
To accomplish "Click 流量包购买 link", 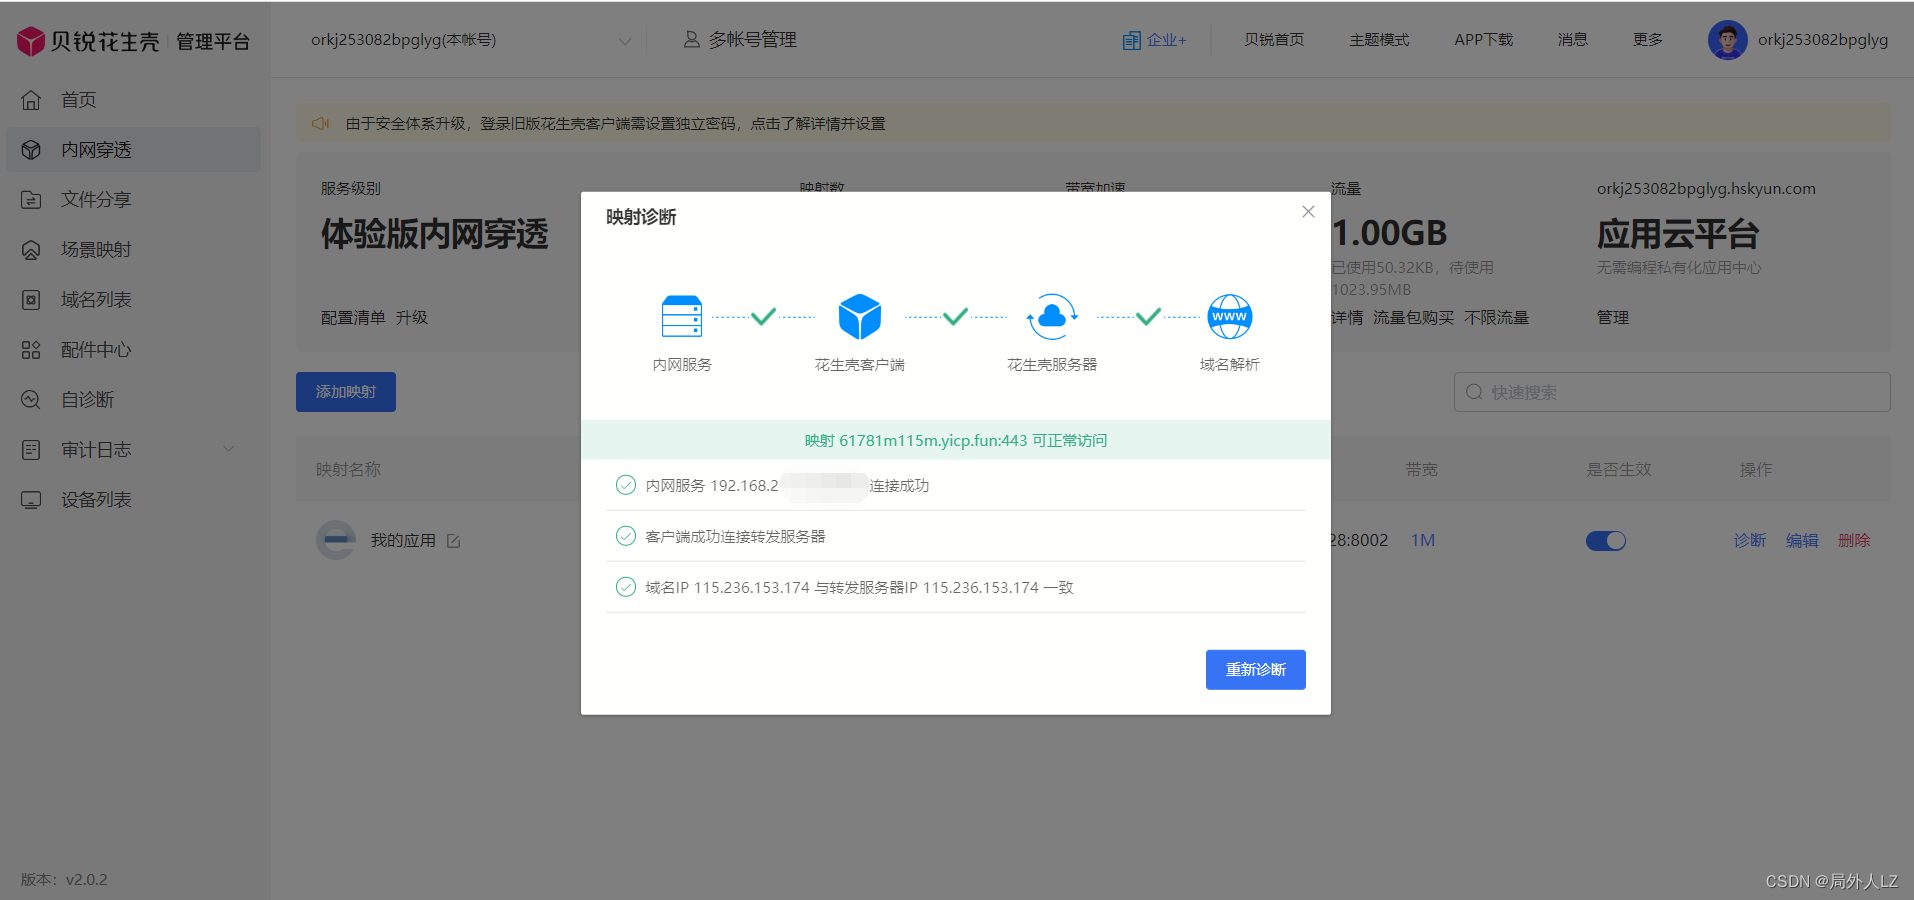I will tap(1414, 318).
